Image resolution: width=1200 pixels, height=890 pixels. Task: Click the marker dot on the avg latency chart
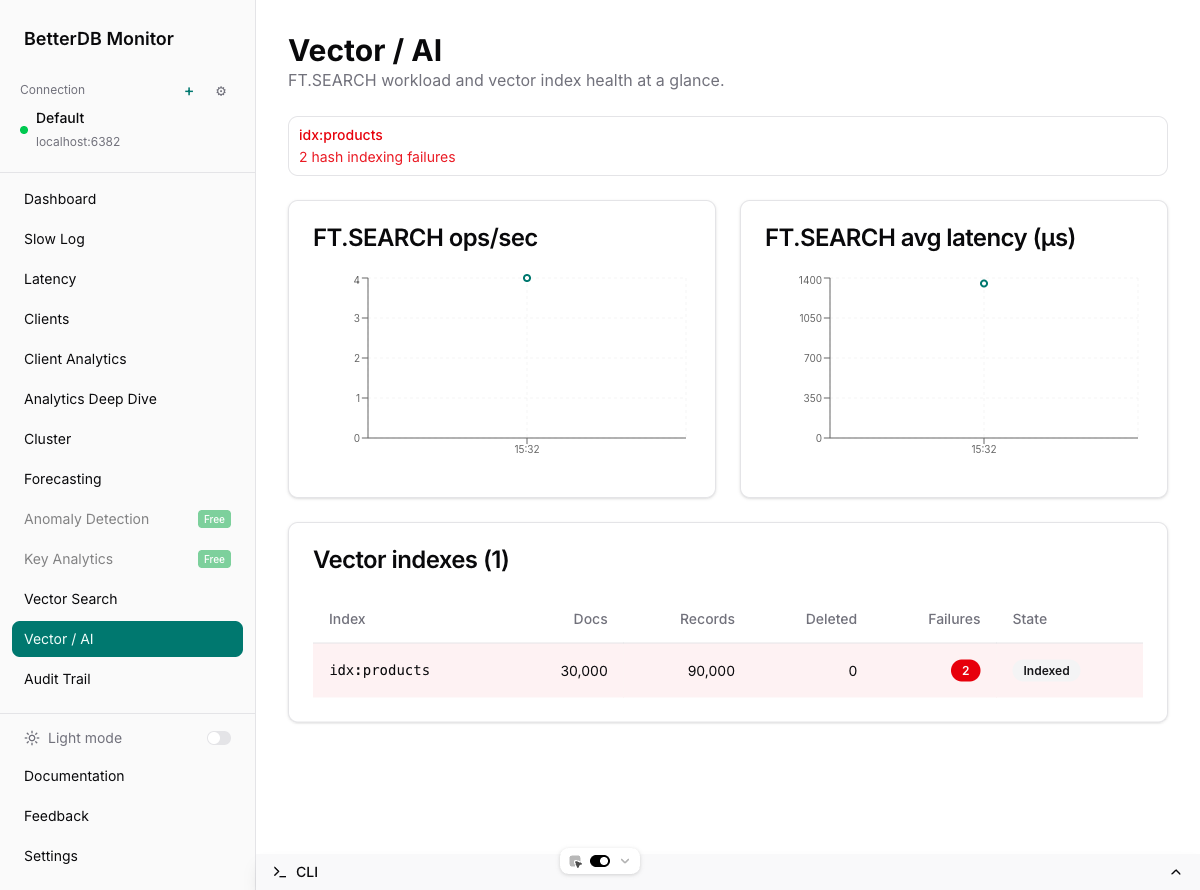point(983,283)
